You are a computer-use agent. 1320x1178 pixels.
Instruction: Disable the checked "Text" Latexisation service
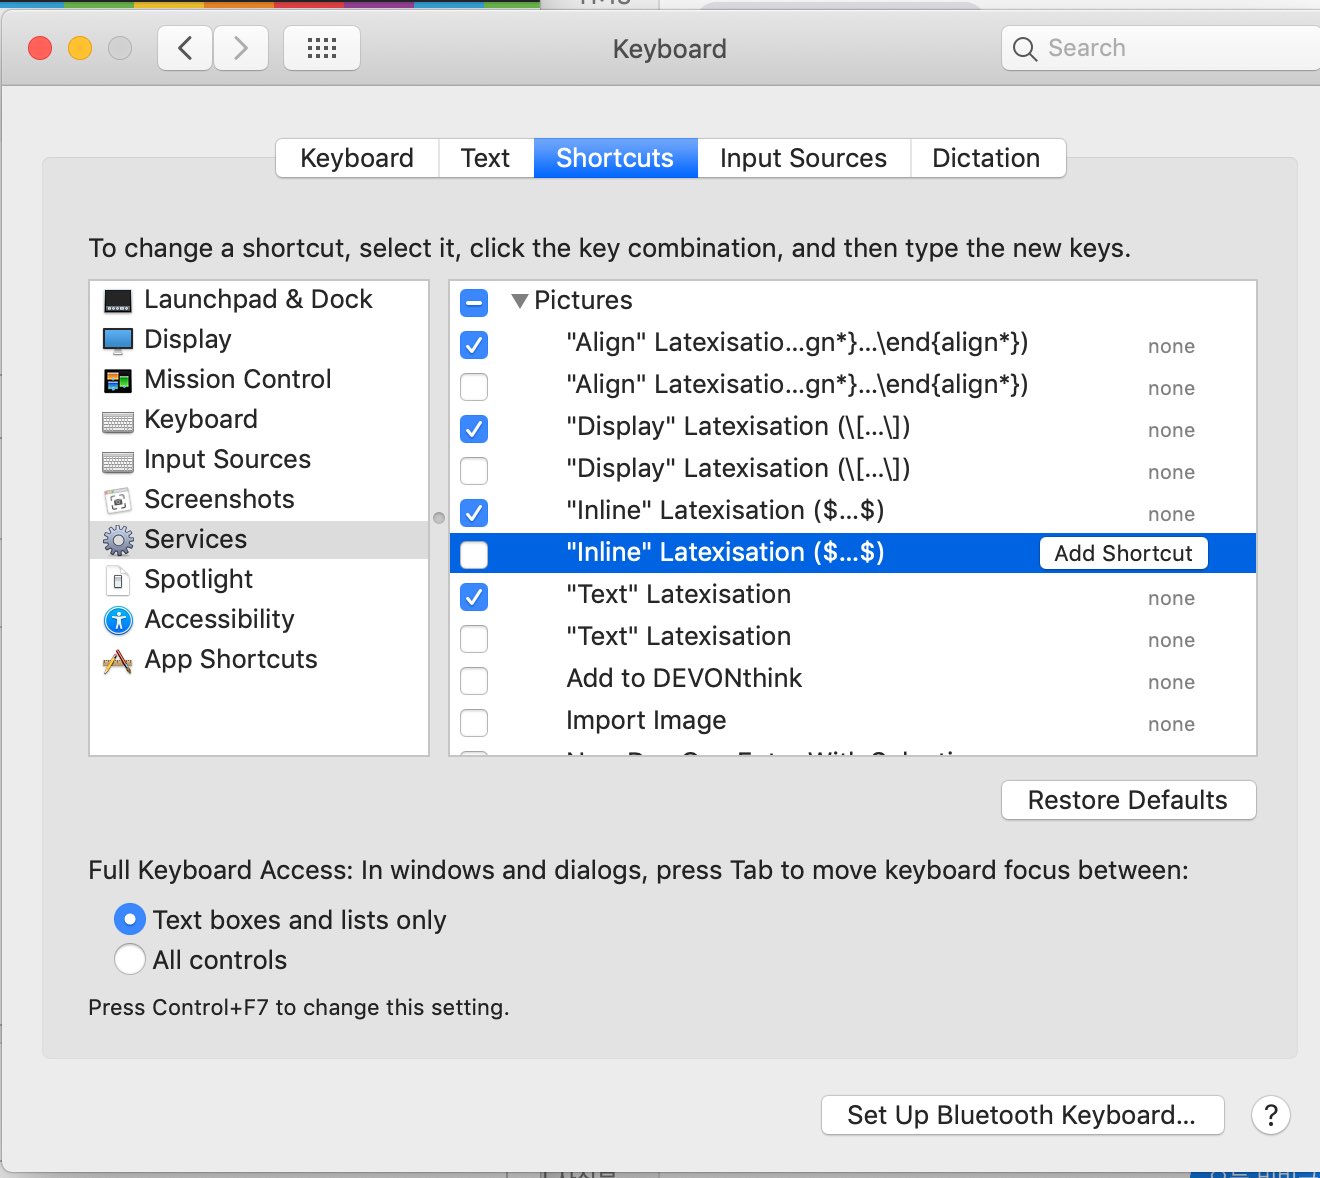pyautogui.click(x=473, y=597)
